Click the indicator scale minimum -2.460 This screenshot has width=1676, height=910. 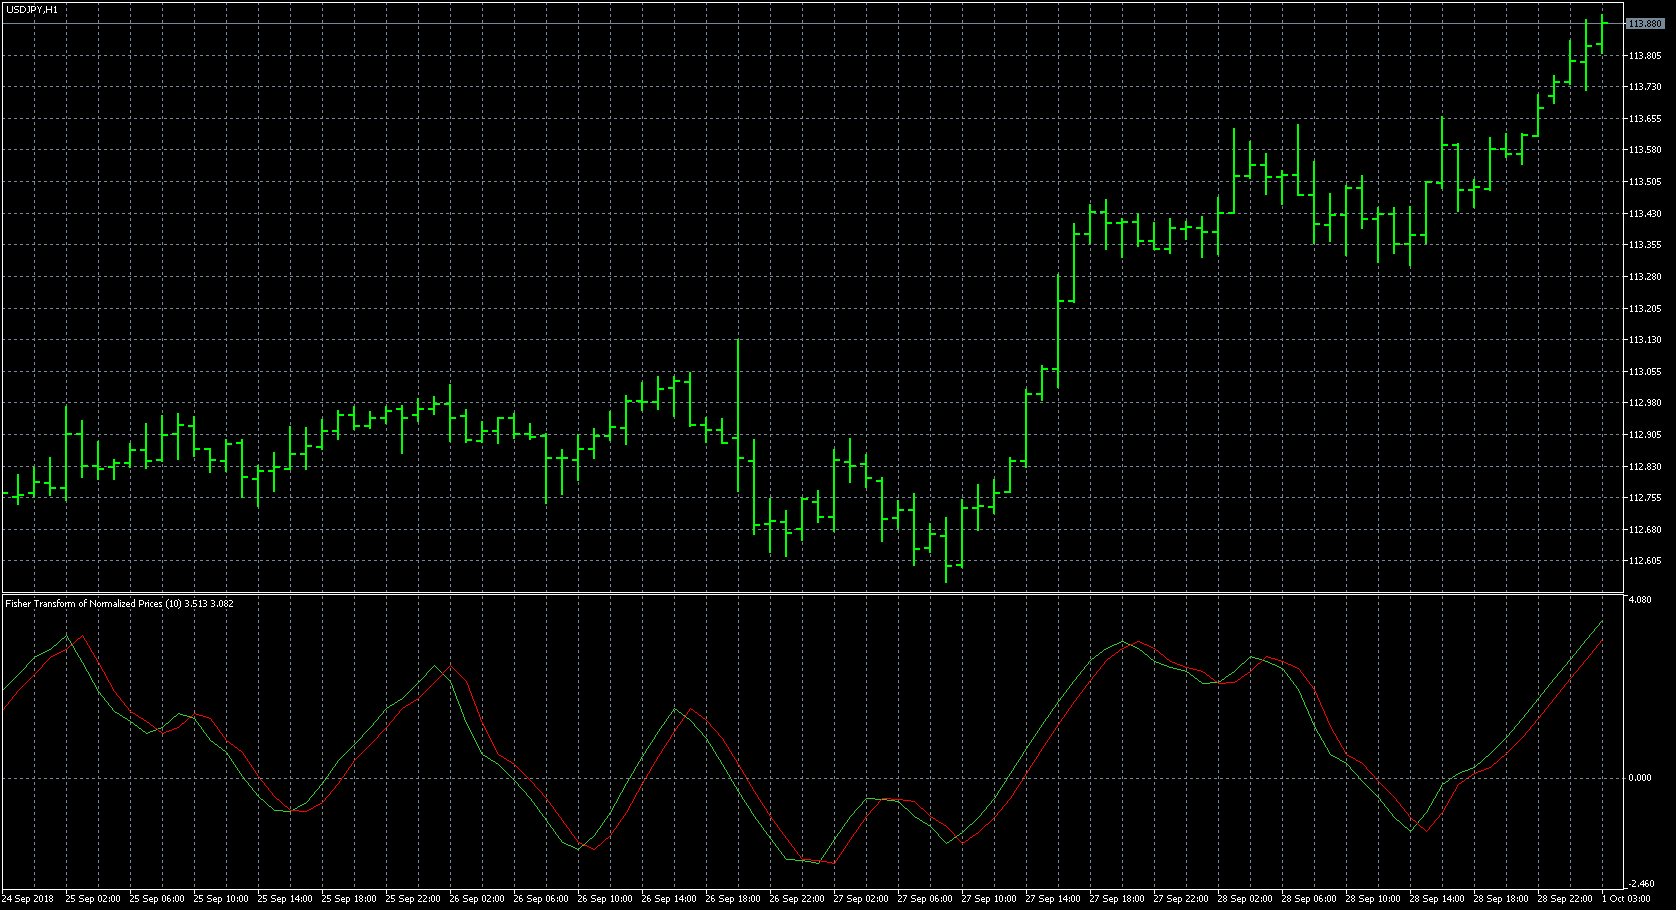click(1641, 884)
